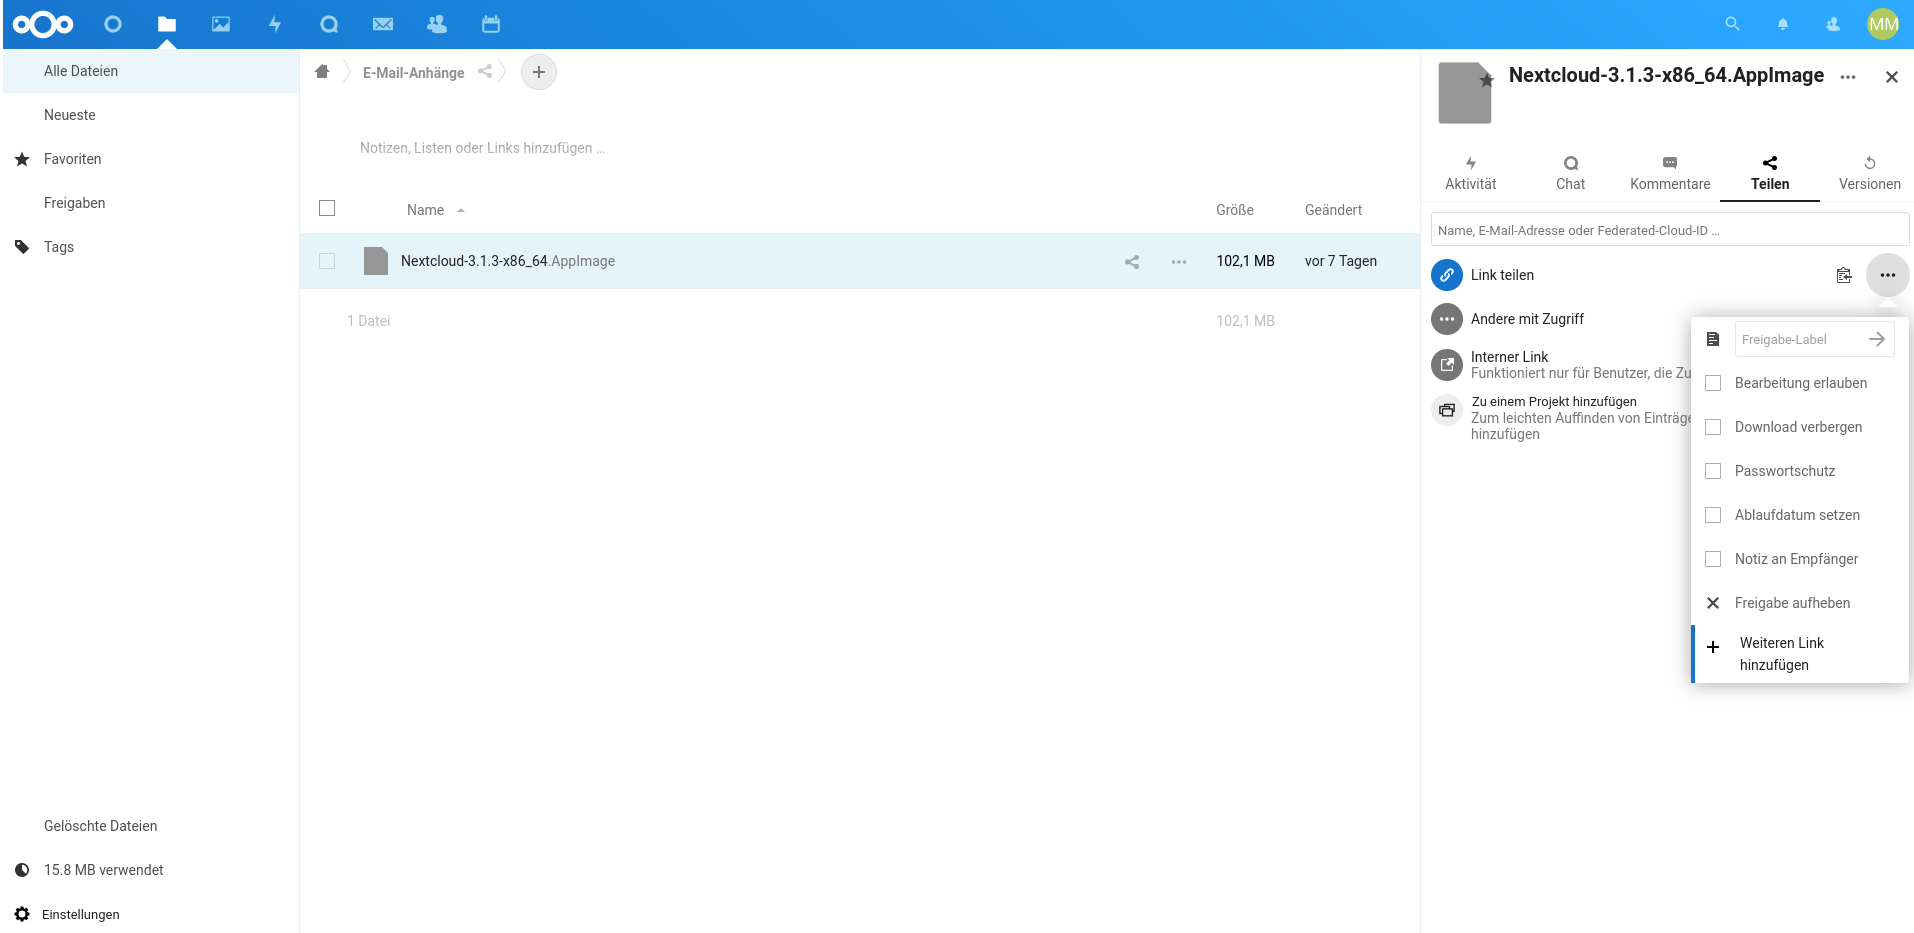Go to home folder breadcrumb

coord(322,71)
